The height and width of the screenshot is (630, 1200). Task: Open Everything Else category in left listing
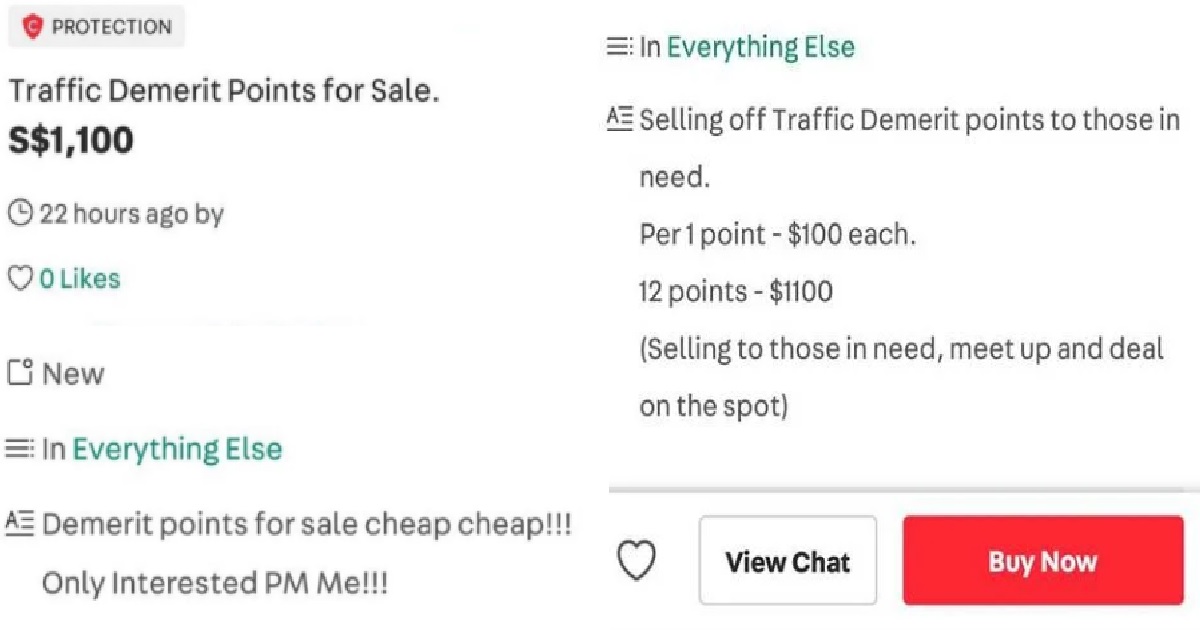pos(177,449)
